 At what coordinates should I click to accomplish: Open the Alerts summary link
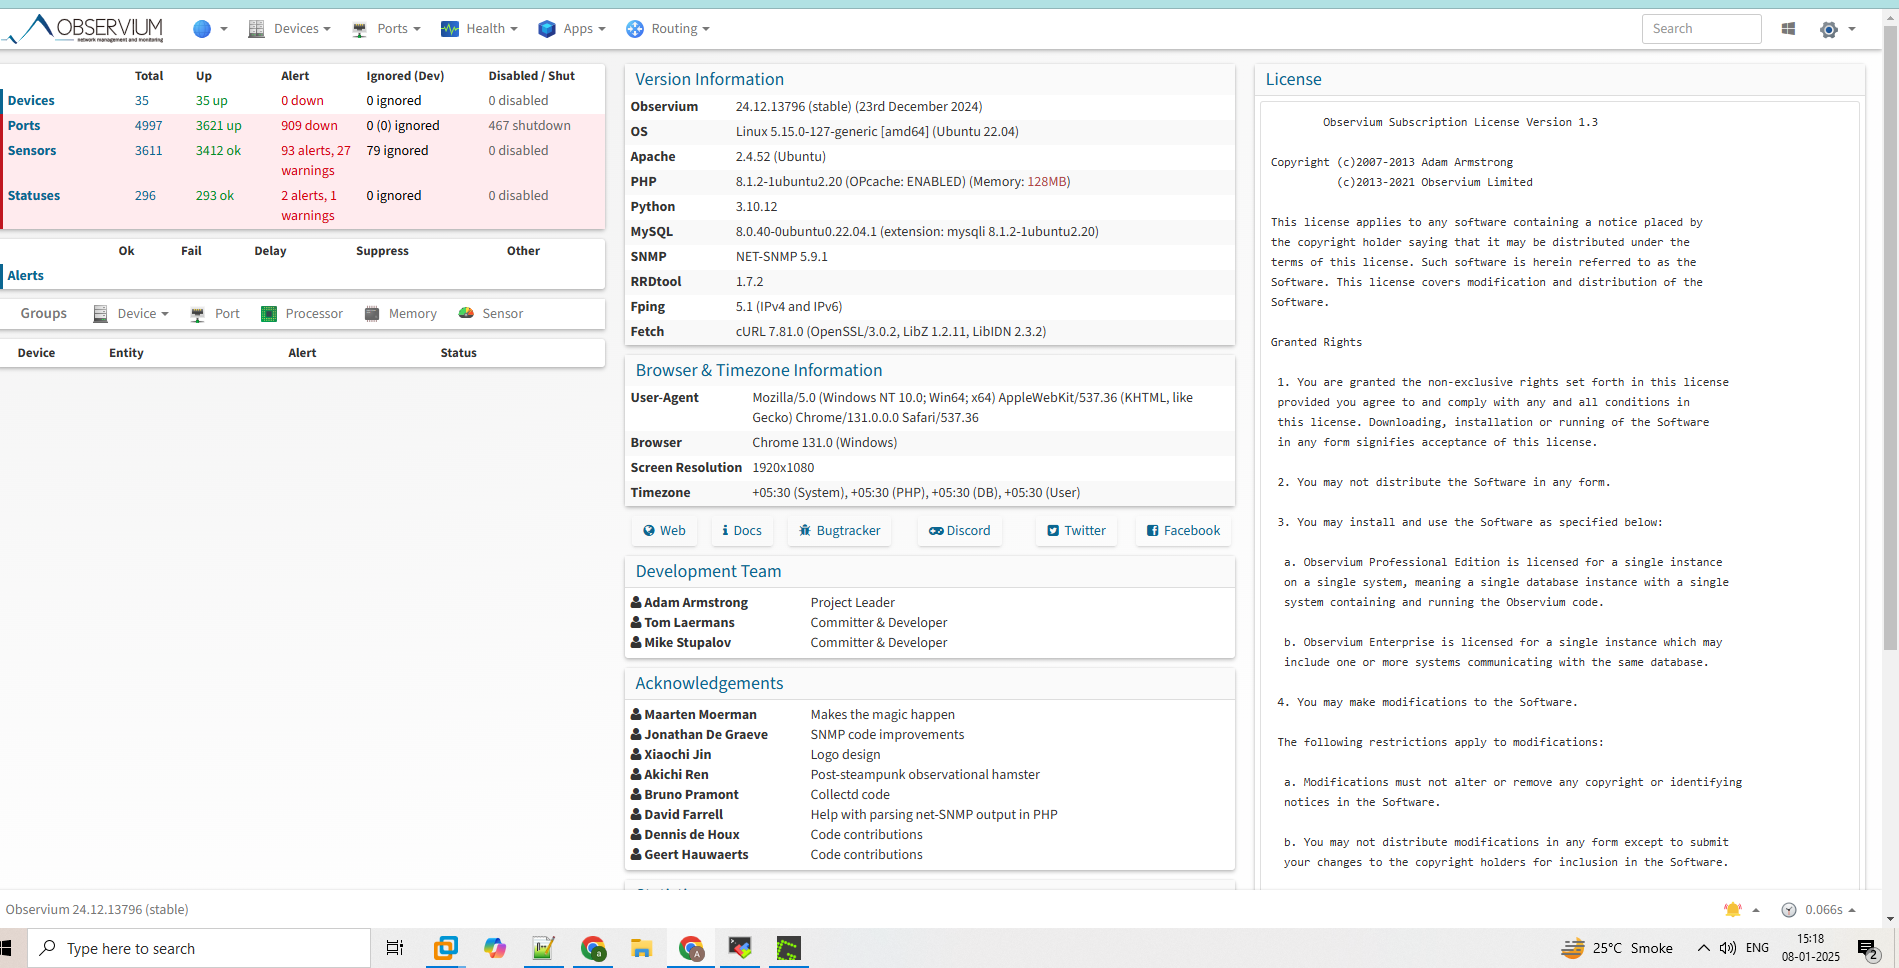pos(26,275)
